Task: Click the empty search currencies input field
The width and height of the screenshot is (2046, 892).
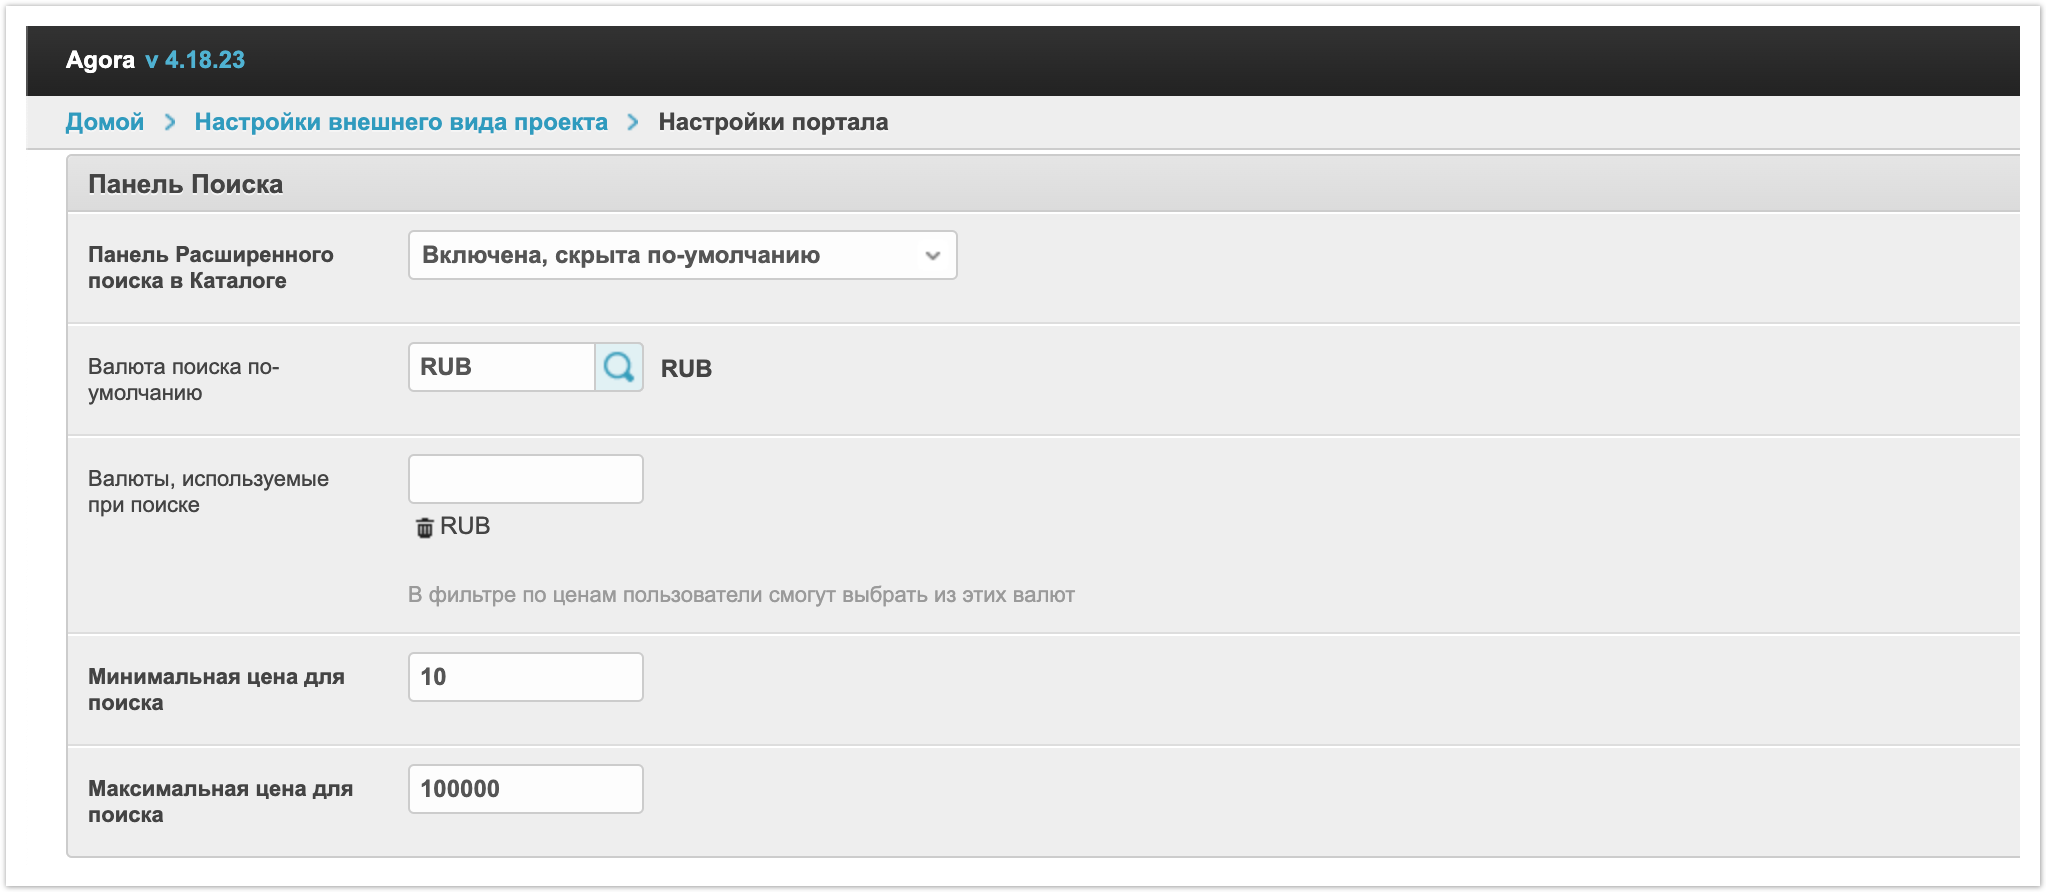Action: 525,479
